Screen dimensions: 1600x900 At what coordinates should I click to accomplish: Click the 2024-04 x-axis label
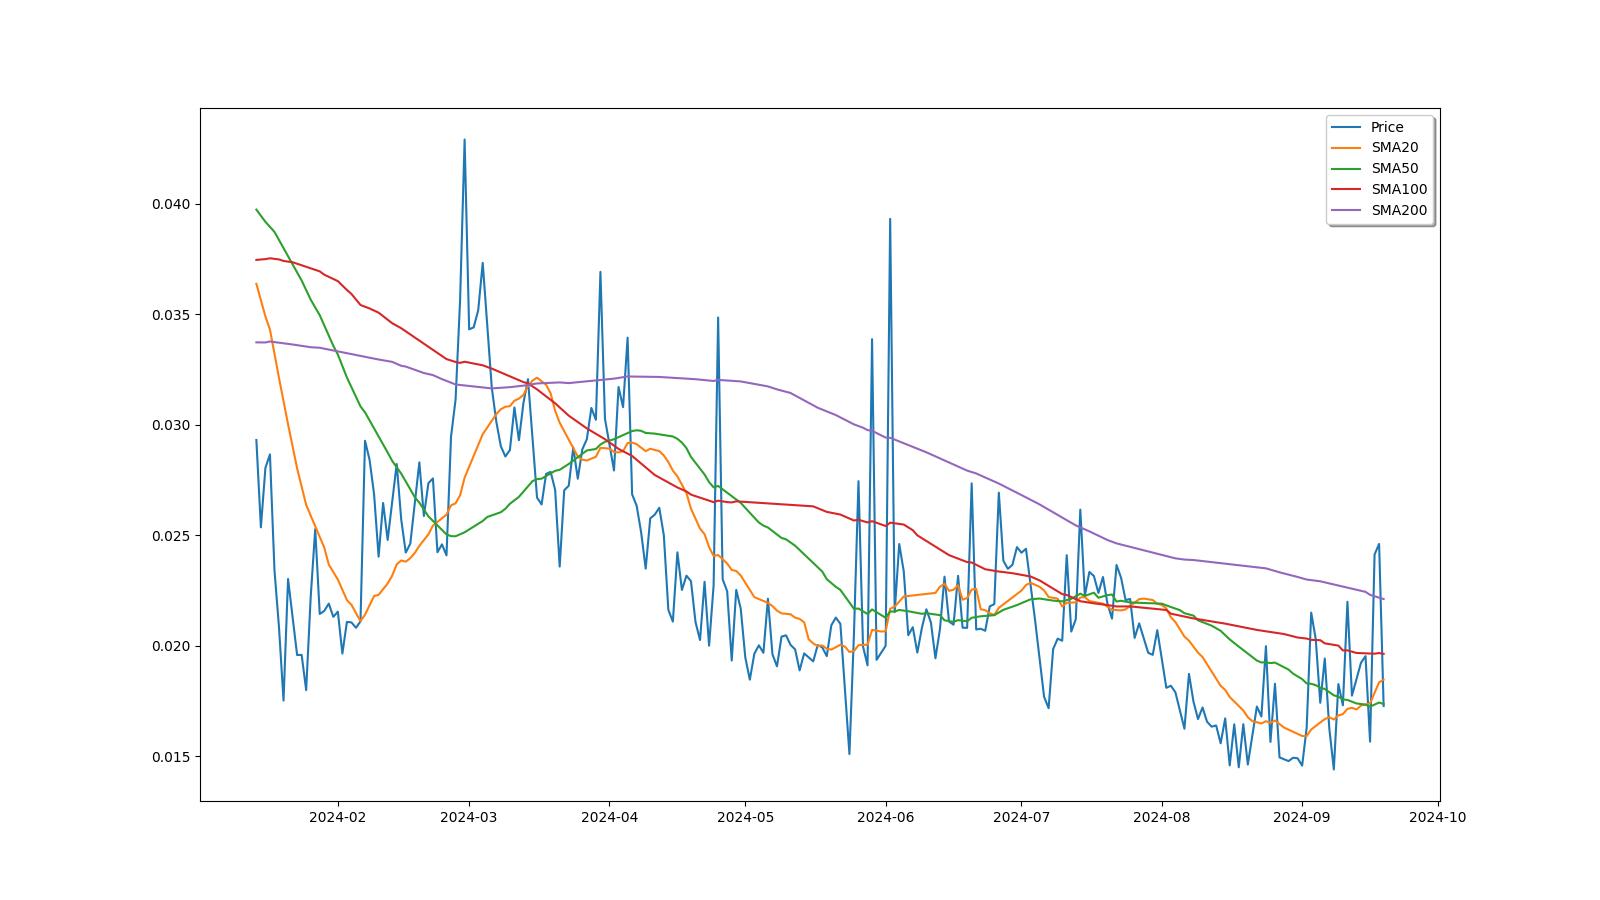pos(609,817)
